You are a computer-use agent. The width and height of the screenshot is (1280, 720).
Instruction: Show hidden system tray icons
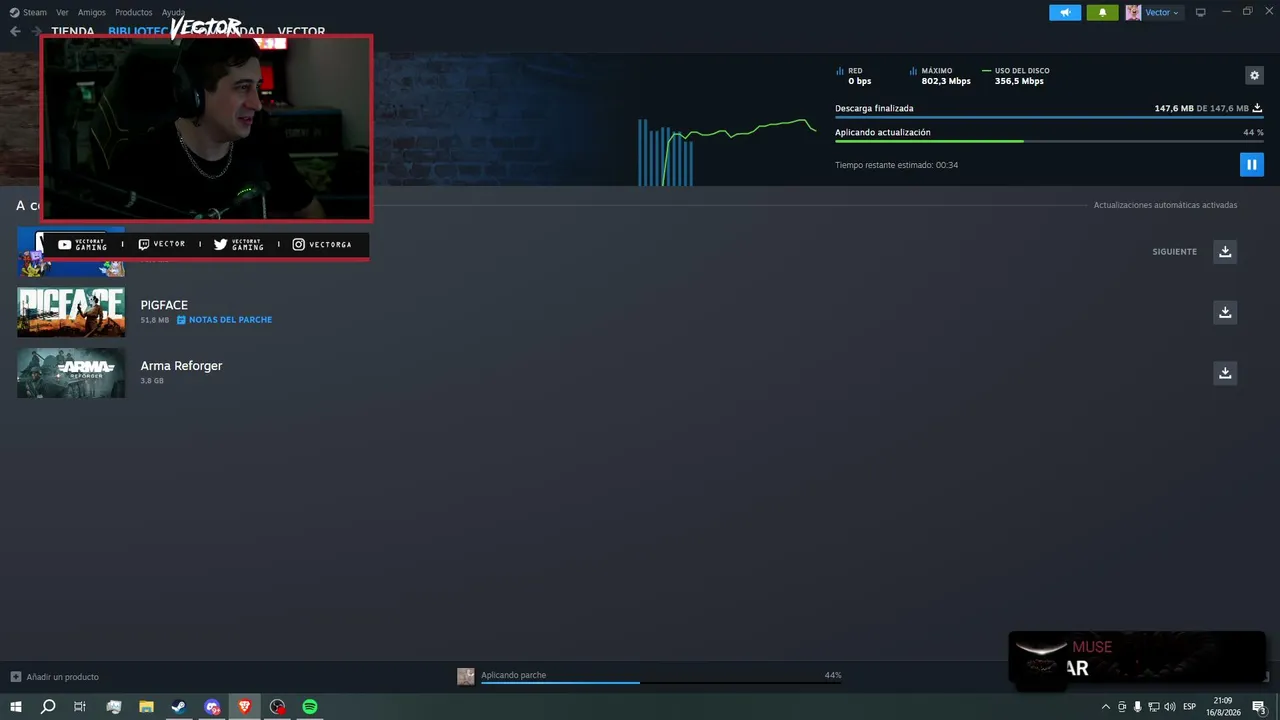(1105, 707)
